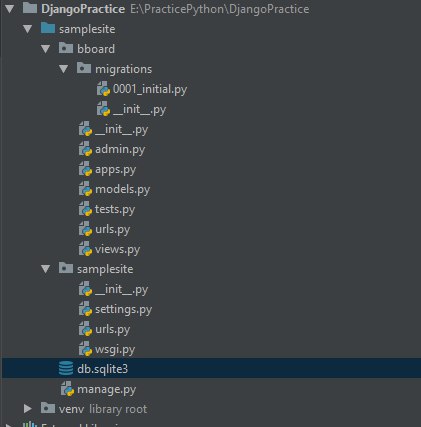The image size is (421, 427).
Task: Click the models.py Python file icon
Action: [x=85, y=189]
